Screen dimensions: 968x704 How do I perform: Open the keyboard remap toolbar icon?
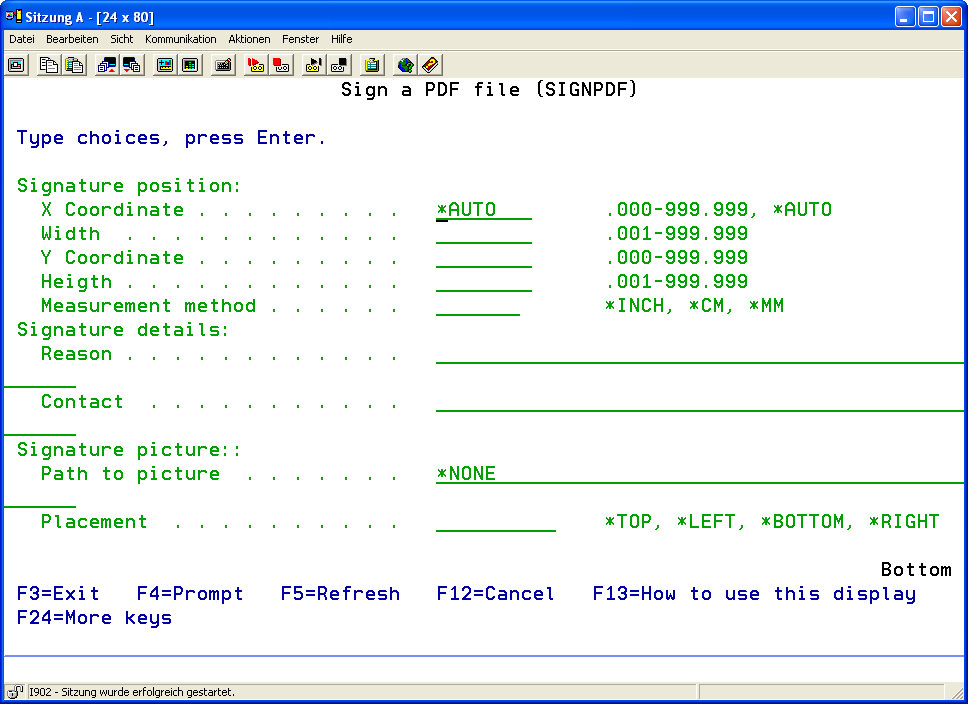point(224,65)
